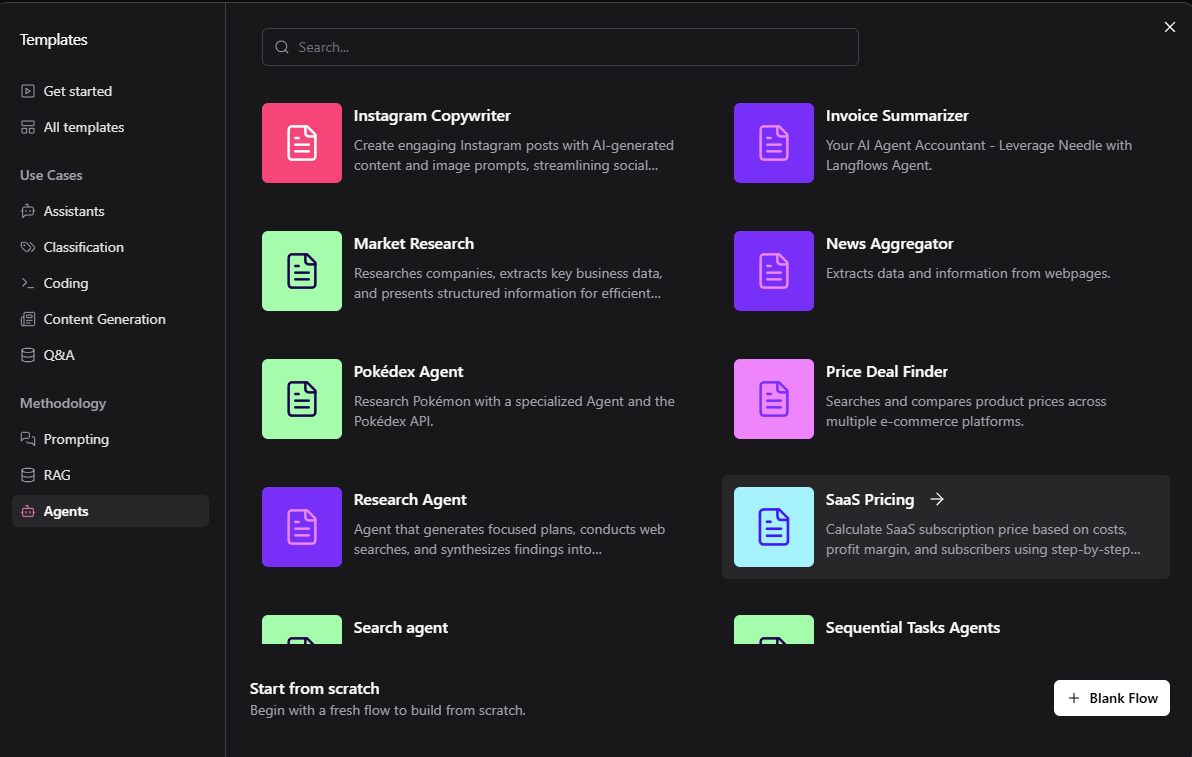Click the purple Research Agent icon
The height and width of the screenshot is (757, 1192).
[x=301, y=527]
